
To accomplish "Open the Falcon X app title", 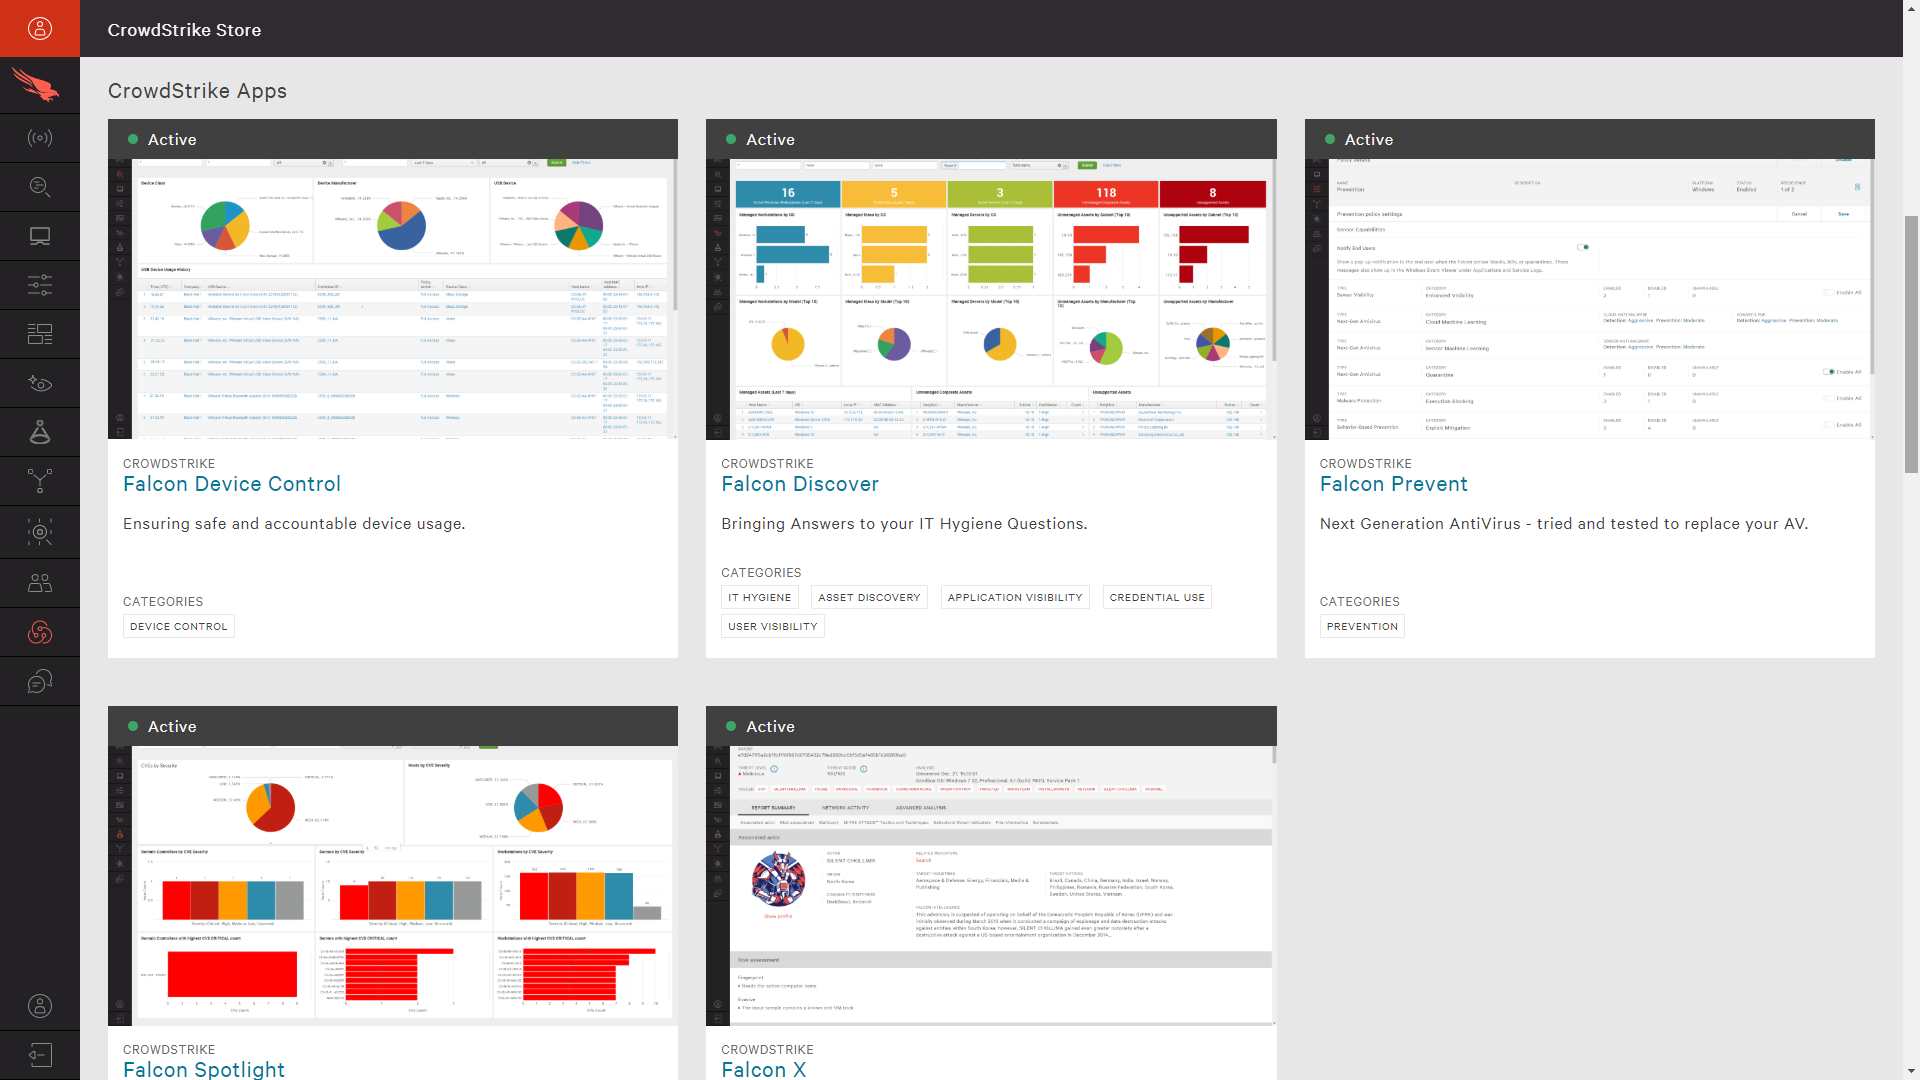I will point(763,1069).
